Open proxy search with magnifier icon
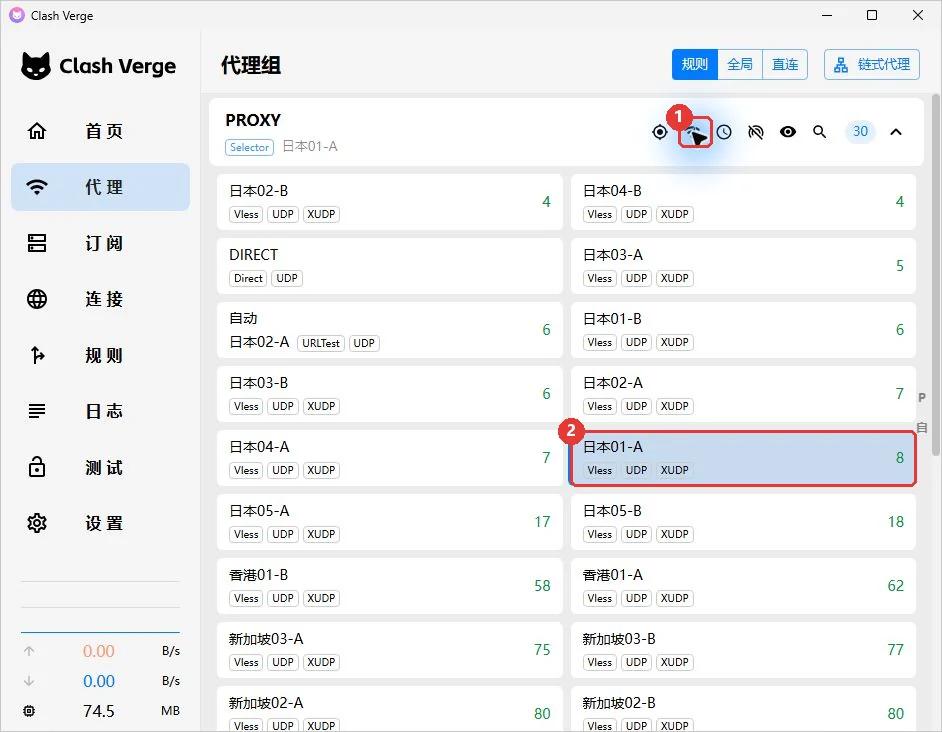Screen dimensions: 942x732 point(819,132)
